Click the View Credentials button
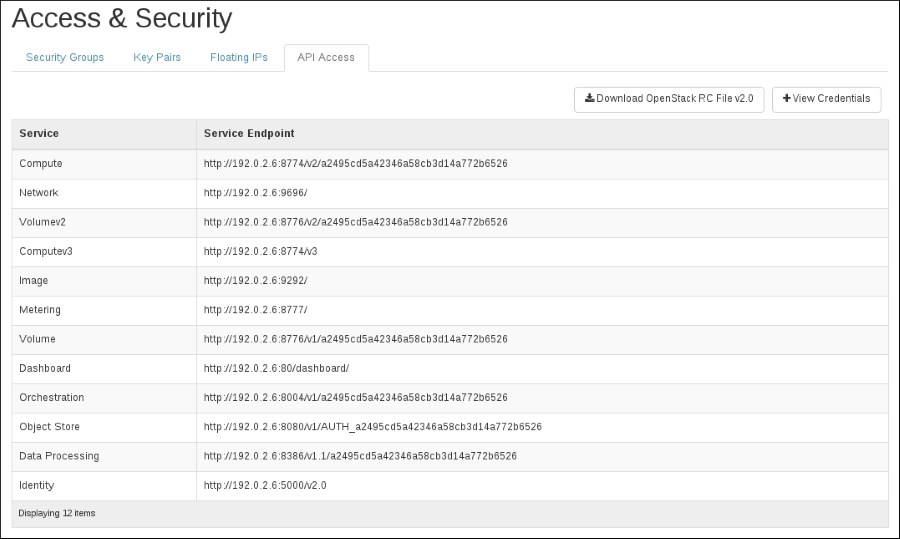 pos(826,99)
